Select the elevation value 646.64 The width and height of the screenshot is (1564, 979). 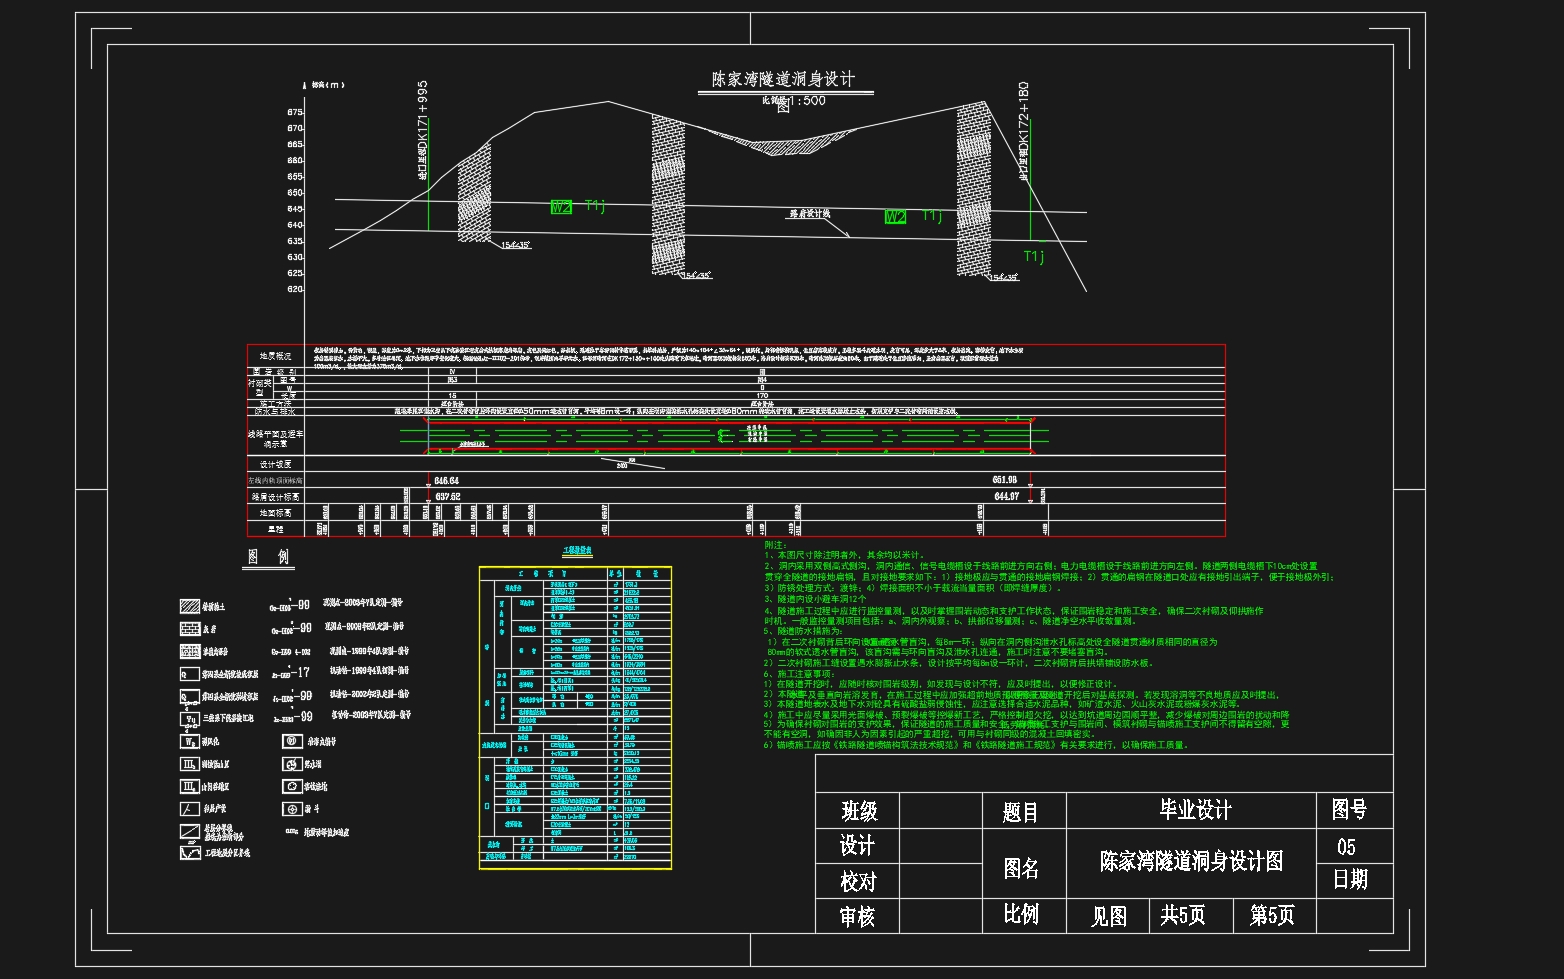447,481
